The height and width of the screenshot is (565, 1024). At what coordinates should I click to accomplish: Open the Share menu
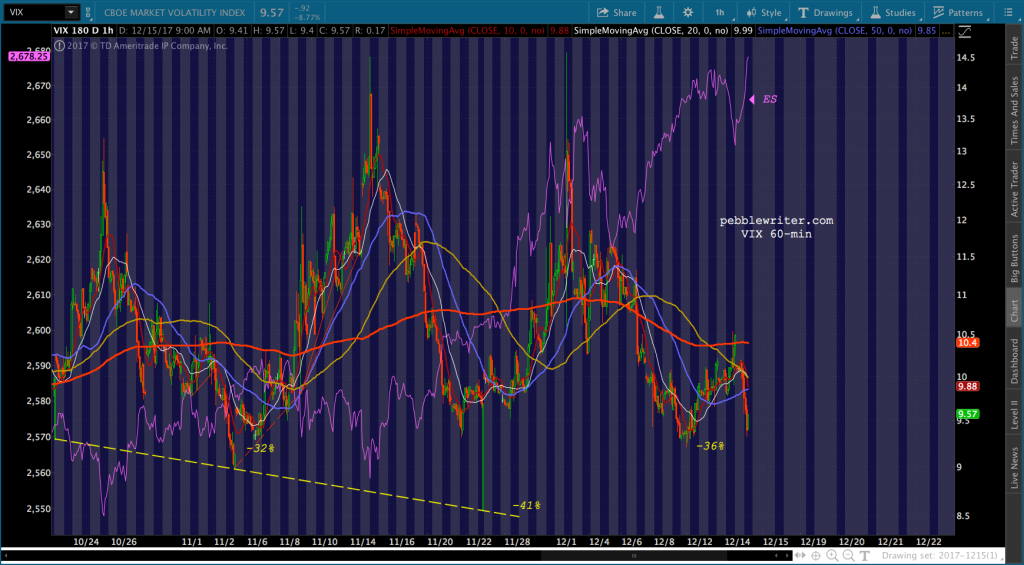615,12
